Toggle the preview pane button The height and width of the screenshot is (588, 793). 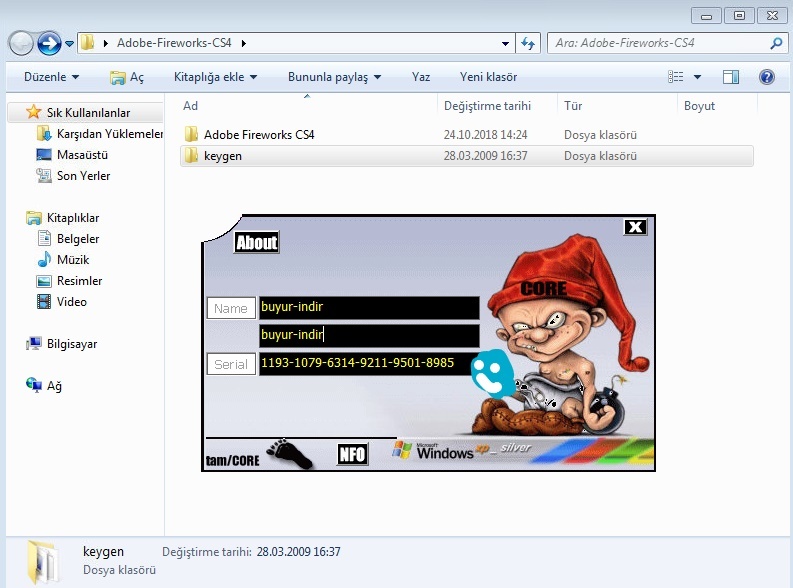pyautogui.click(x=731, y=77)
